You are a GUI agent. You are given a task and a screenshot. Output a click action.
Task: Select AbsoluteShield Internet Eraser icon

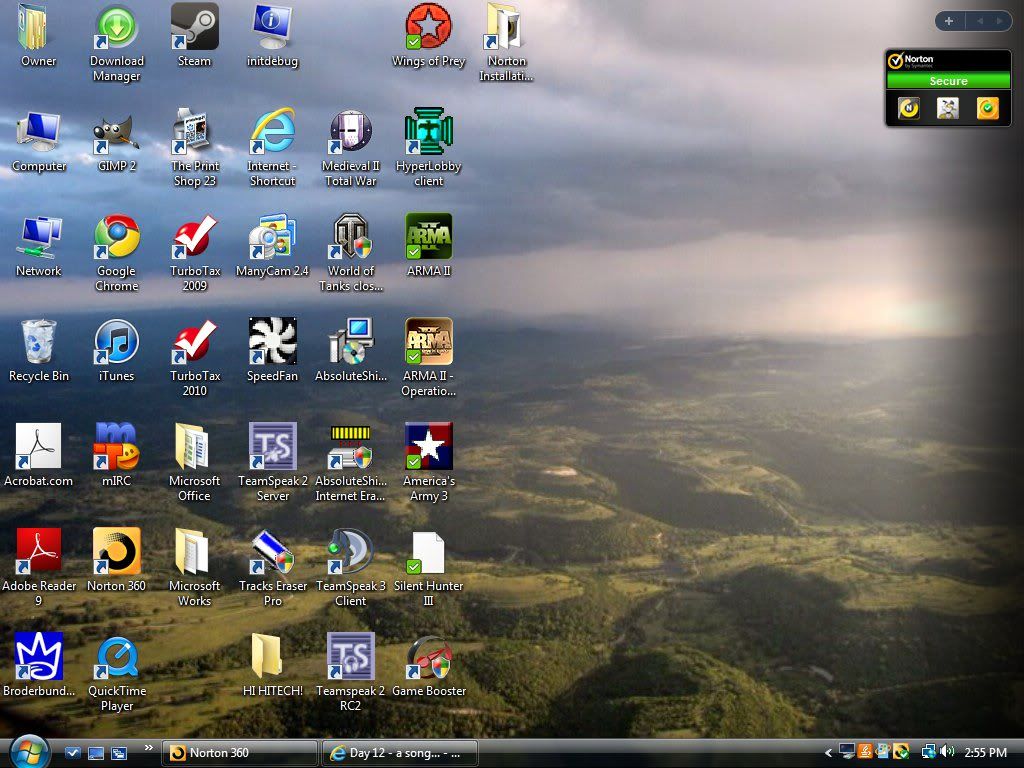coord(350,447)
